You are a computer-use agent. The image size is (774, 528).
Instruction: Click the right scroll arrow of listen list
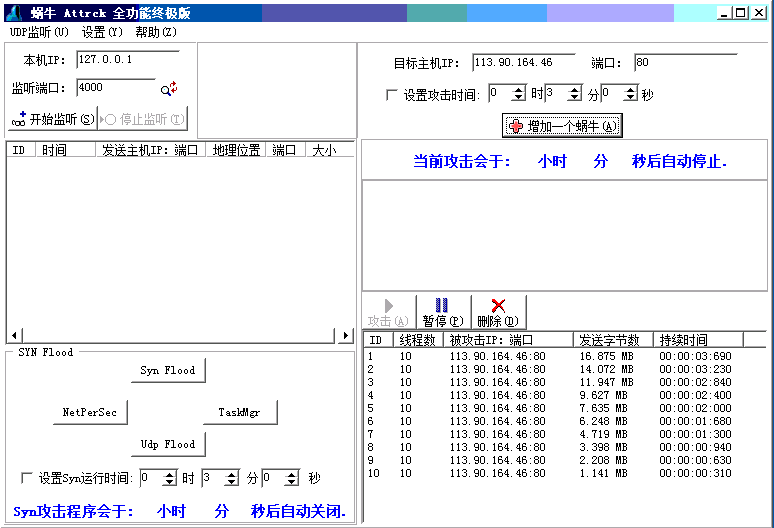pos(346,336)
